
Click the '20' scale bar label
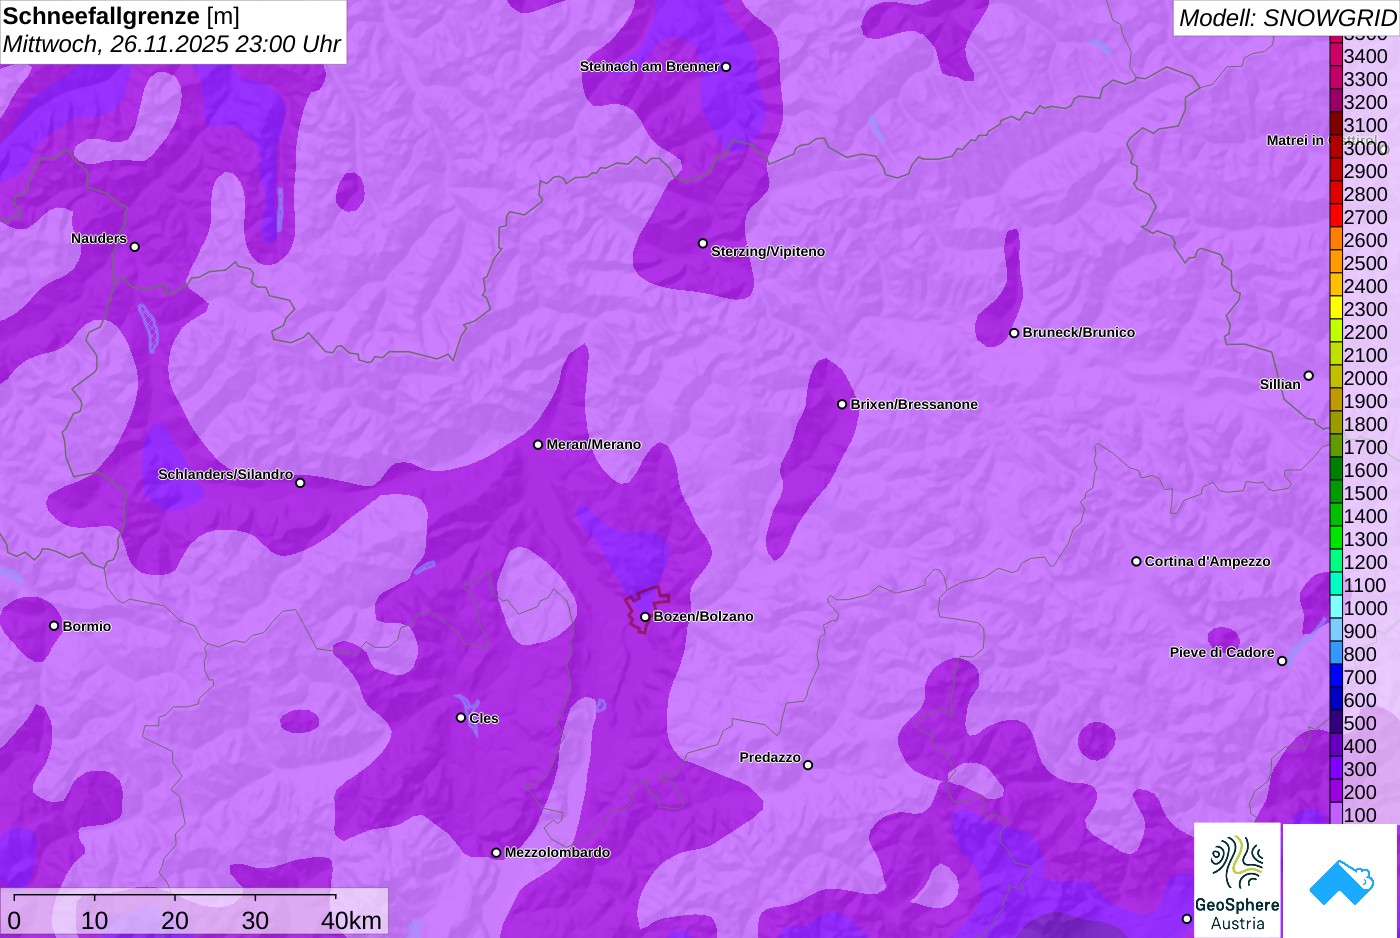tap(175, 921)
